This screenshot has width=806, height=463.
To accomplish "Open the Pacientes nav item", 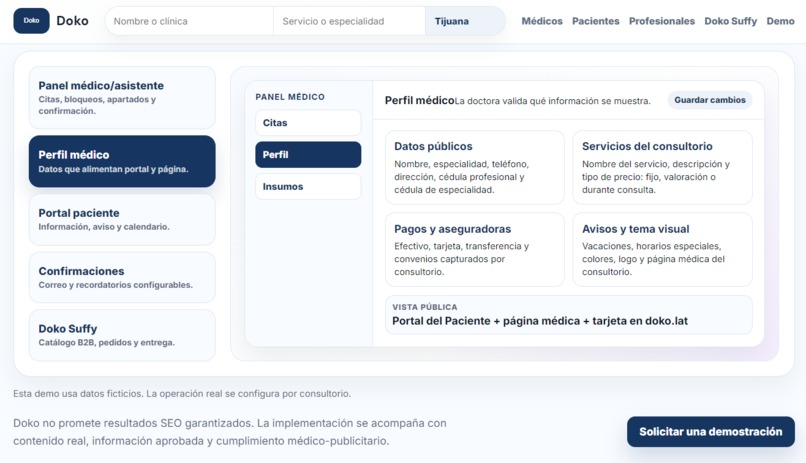I will coord(596,21).
